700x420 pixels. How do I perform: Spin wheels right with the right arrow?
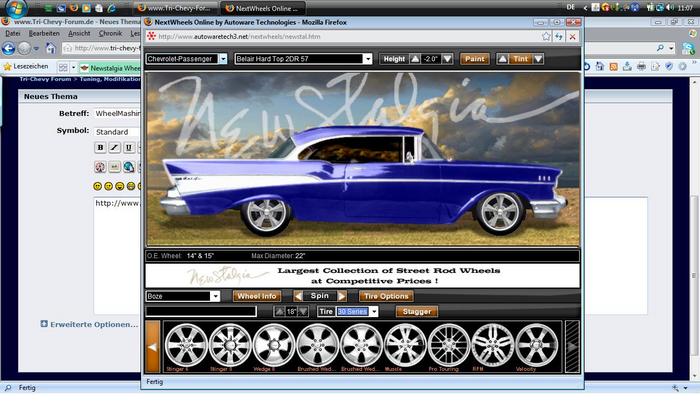coord(342,296)
